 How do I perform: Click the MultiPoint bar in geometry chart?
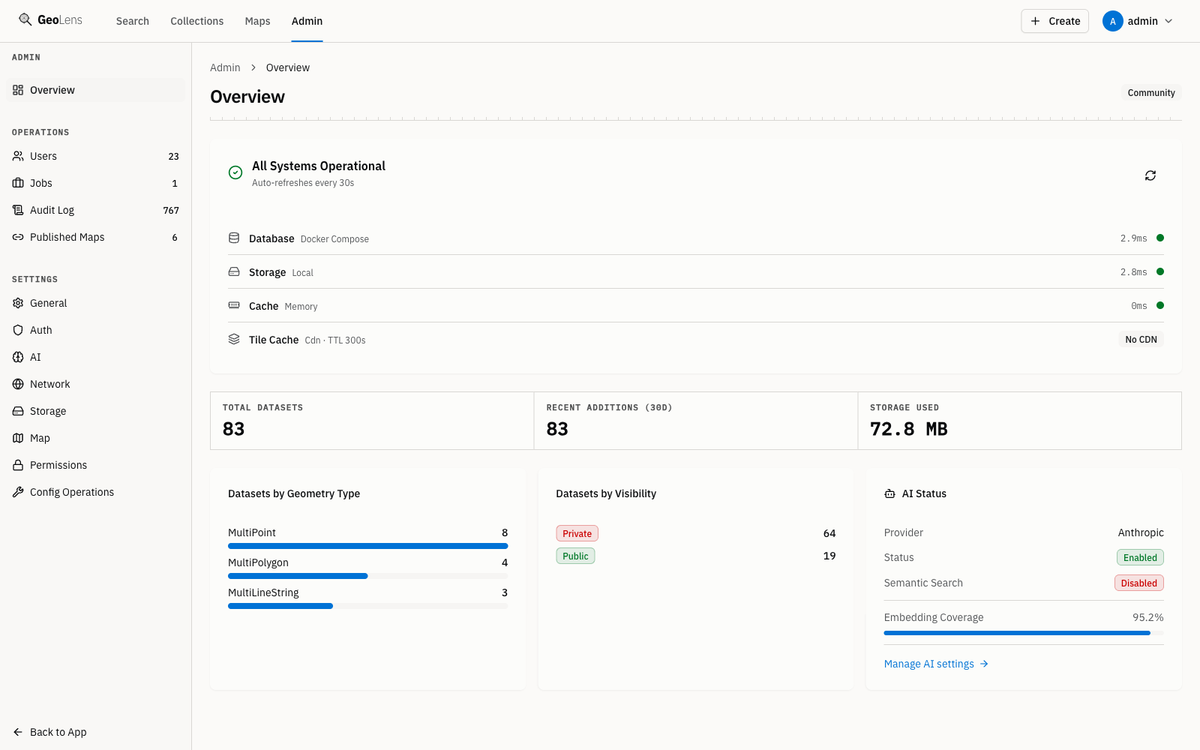(368, 546)
